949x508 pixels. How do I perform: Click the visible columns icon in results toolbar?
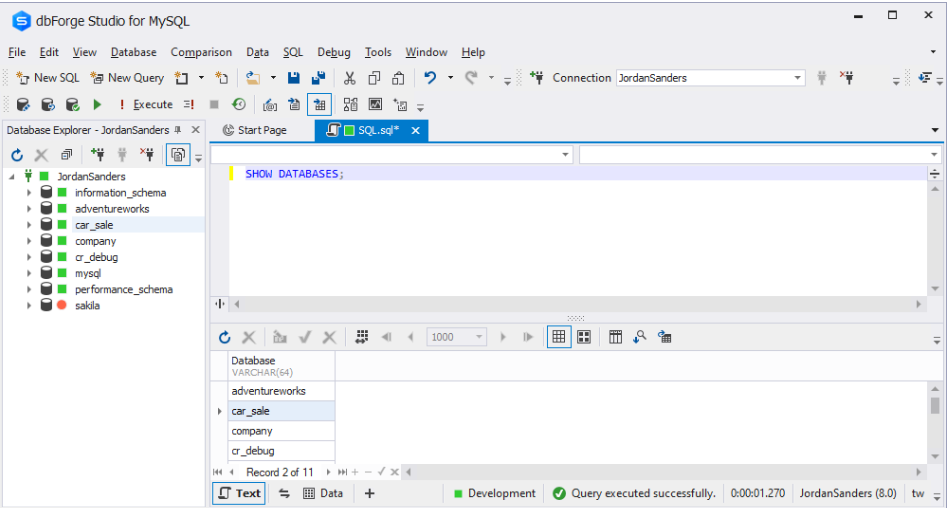pos(616,337)
